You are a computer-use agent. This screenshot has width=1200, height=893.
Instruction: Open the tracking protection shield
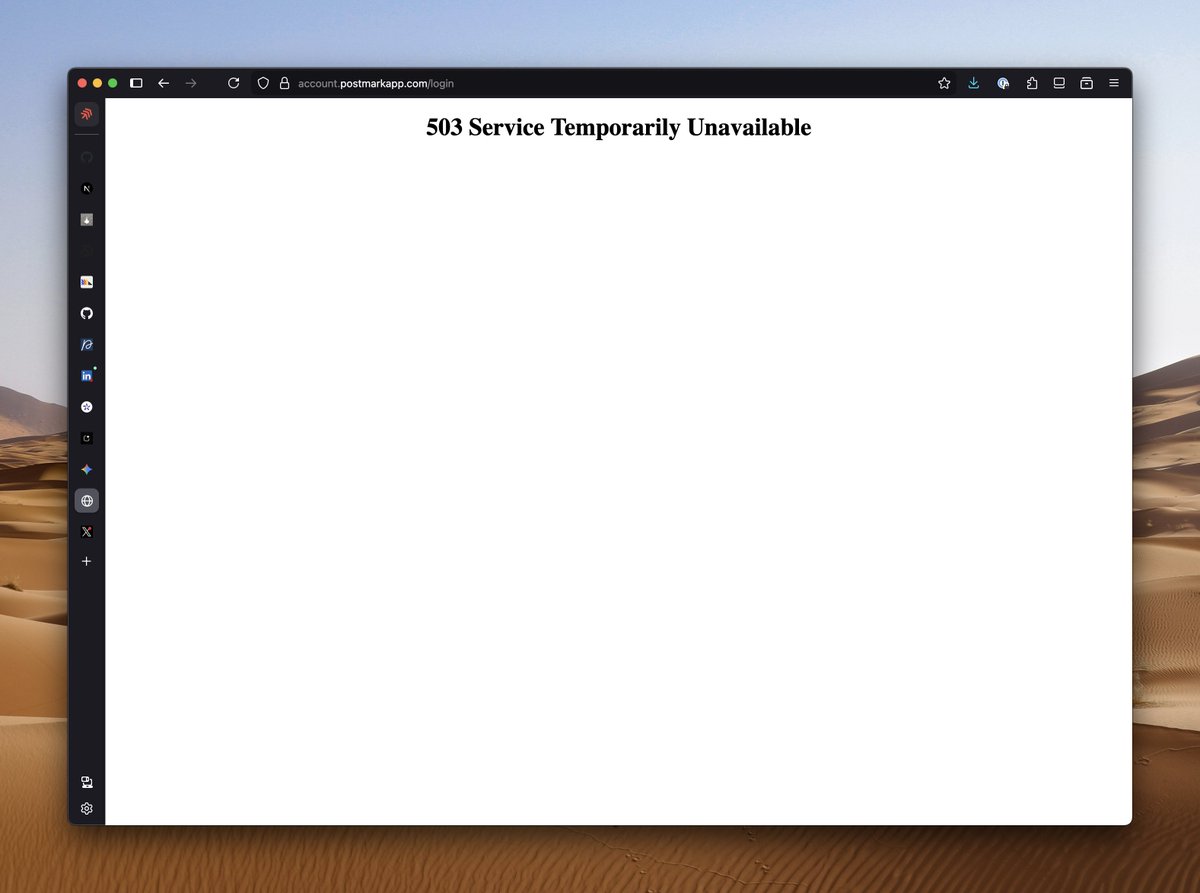(x=263, y=84)
